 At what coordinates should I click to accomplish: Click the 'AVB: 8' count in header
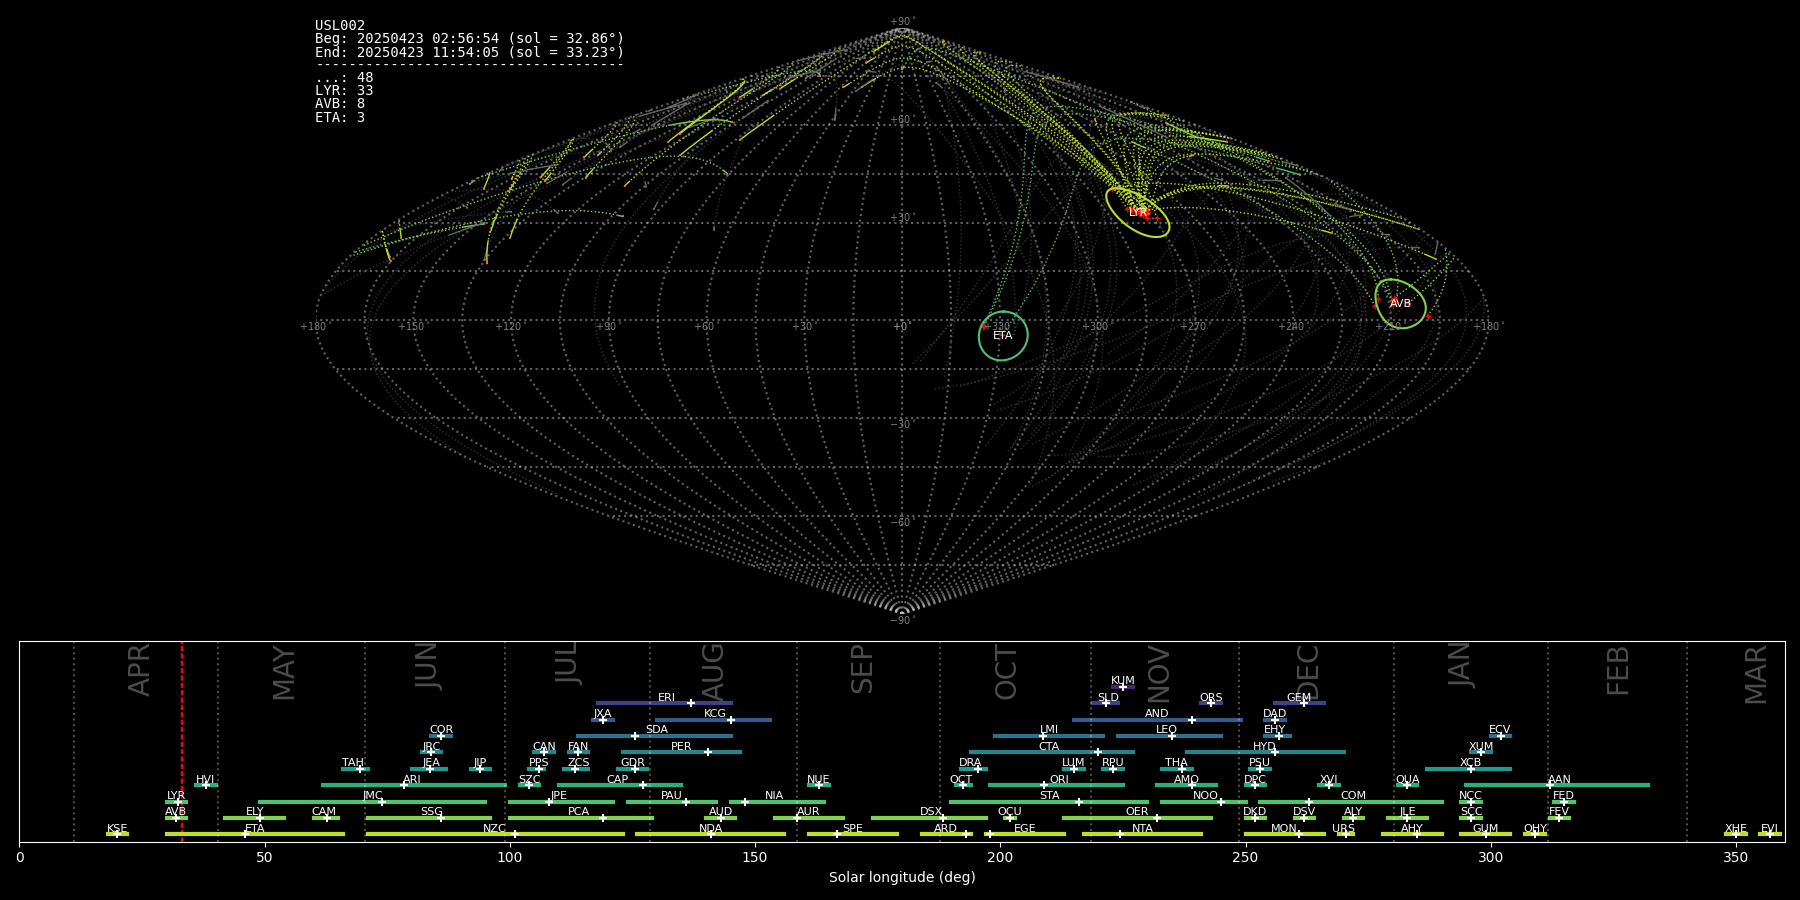point(340,104)
